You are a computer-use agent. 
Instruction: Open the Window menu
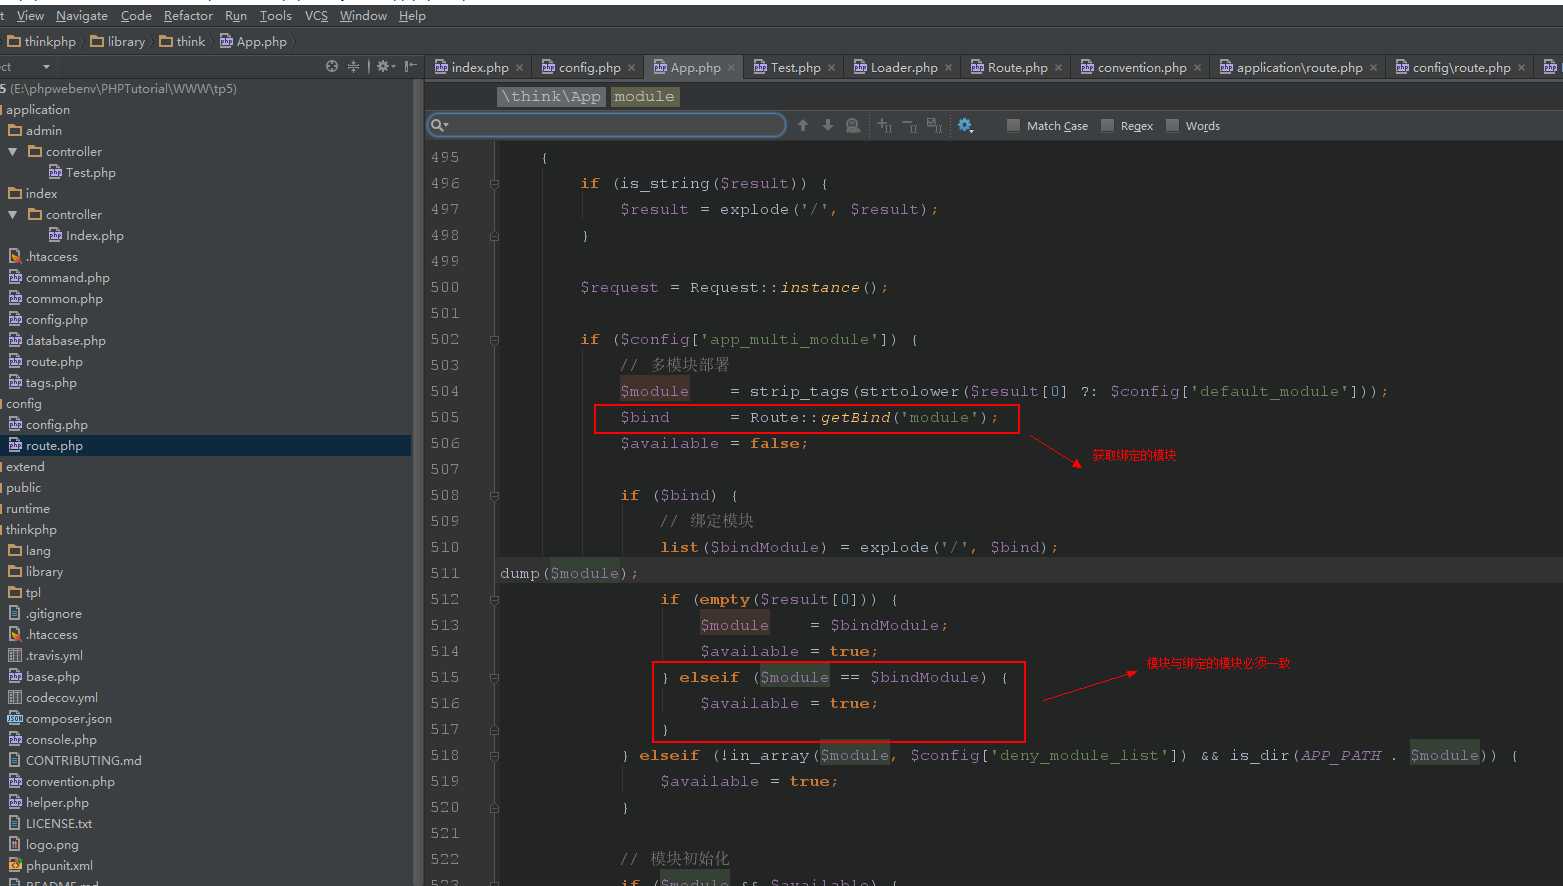(x=363, y=16)
